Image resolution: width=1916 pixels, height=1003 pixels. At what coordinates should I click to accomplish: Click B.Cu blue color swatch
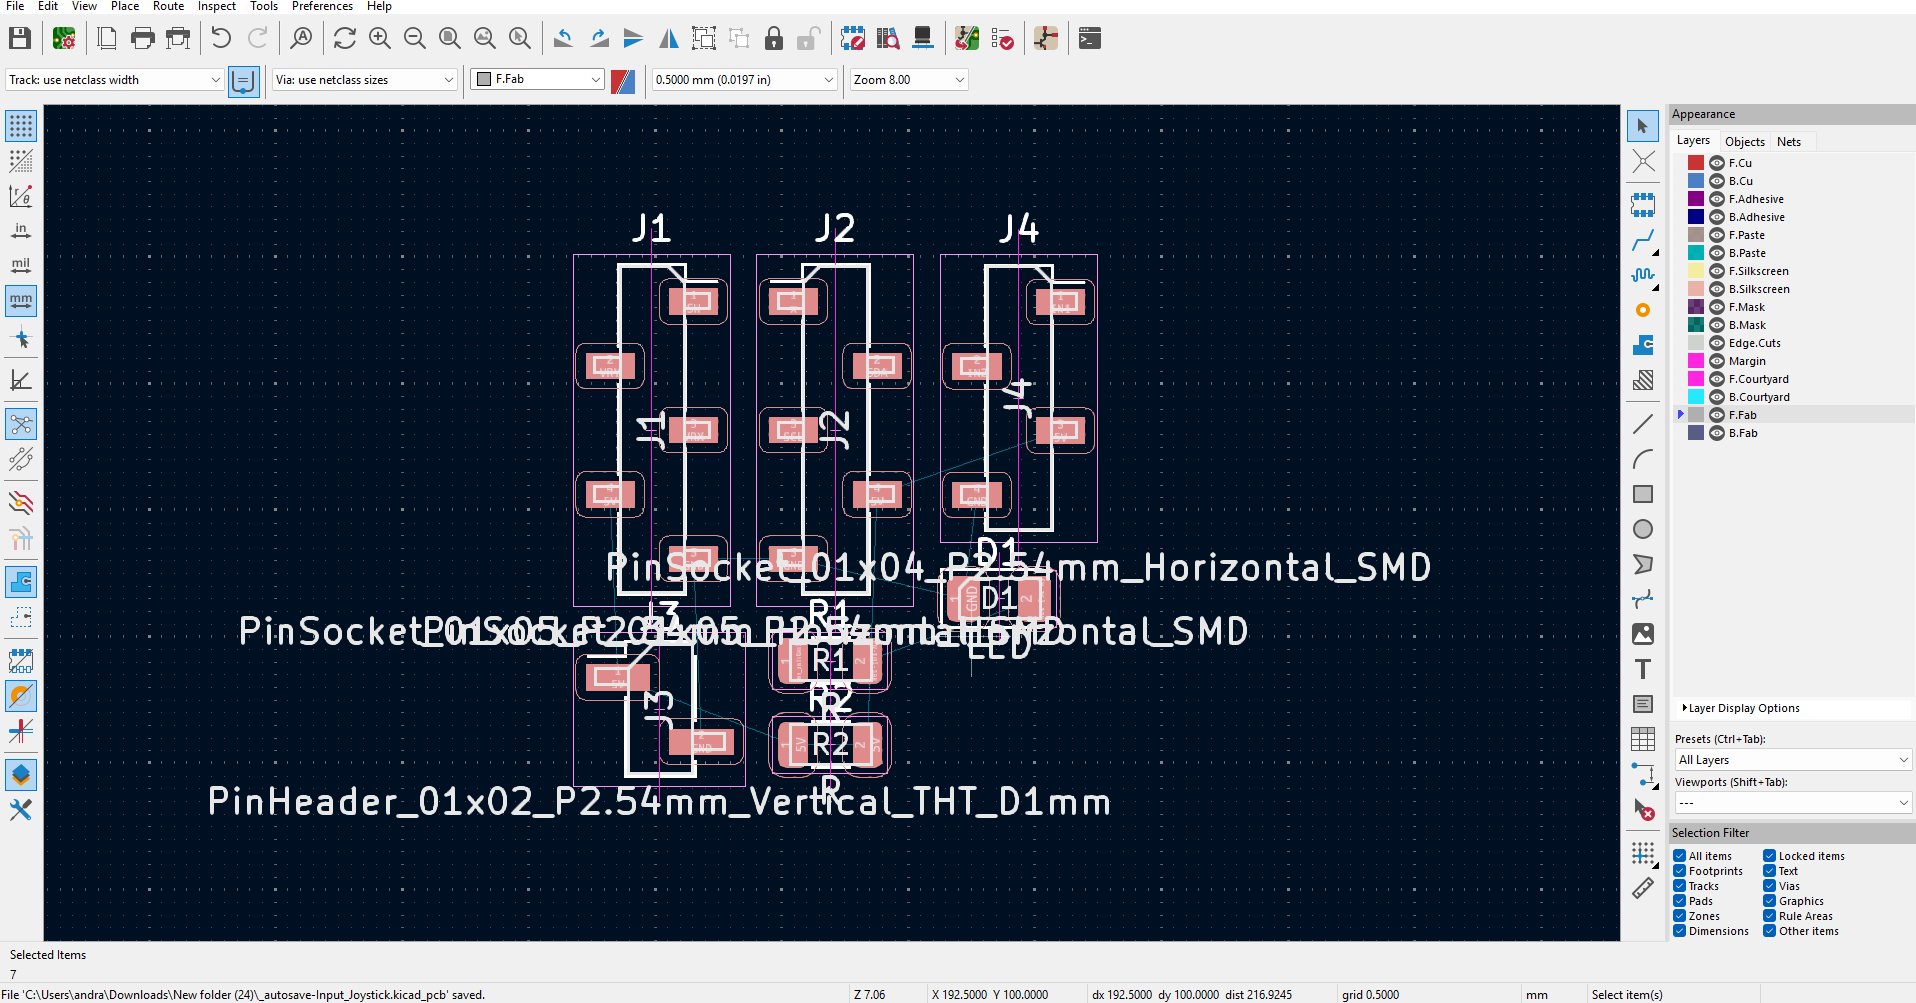[1696, 181]
